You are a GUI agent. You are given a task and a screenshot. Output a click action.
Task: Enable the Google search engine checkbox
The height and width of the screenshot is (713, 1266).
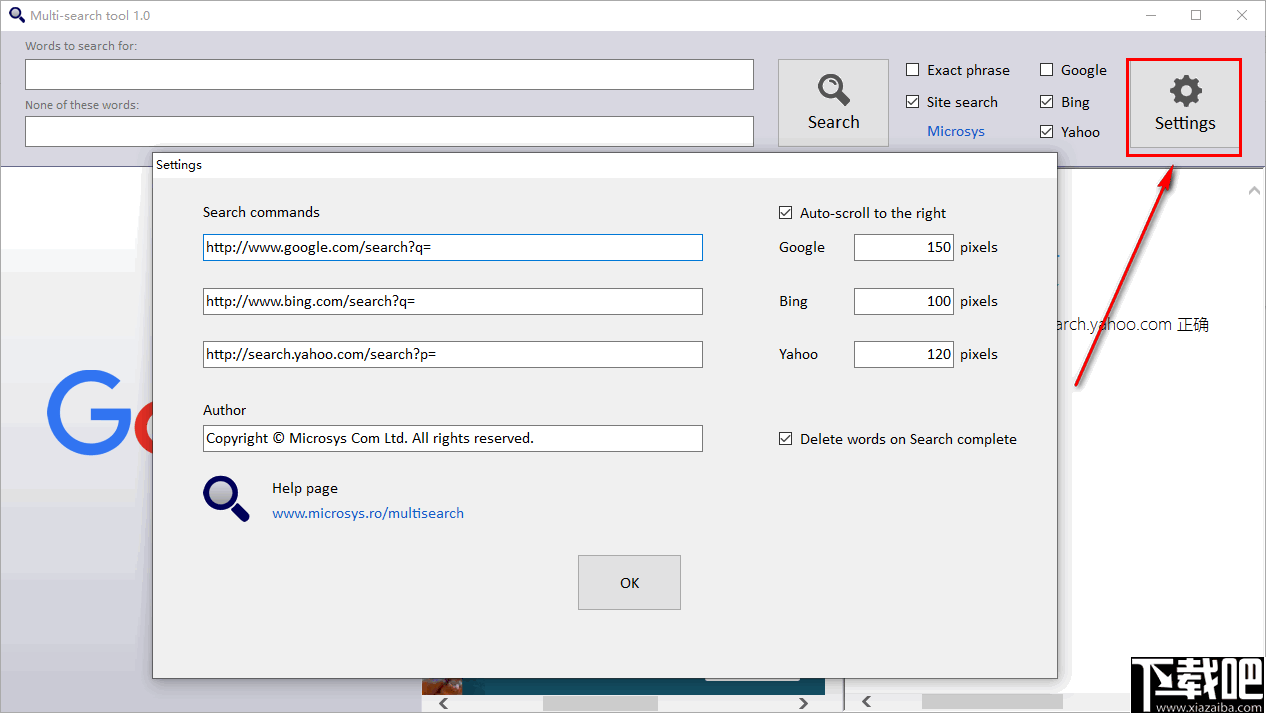[1047, 70]
